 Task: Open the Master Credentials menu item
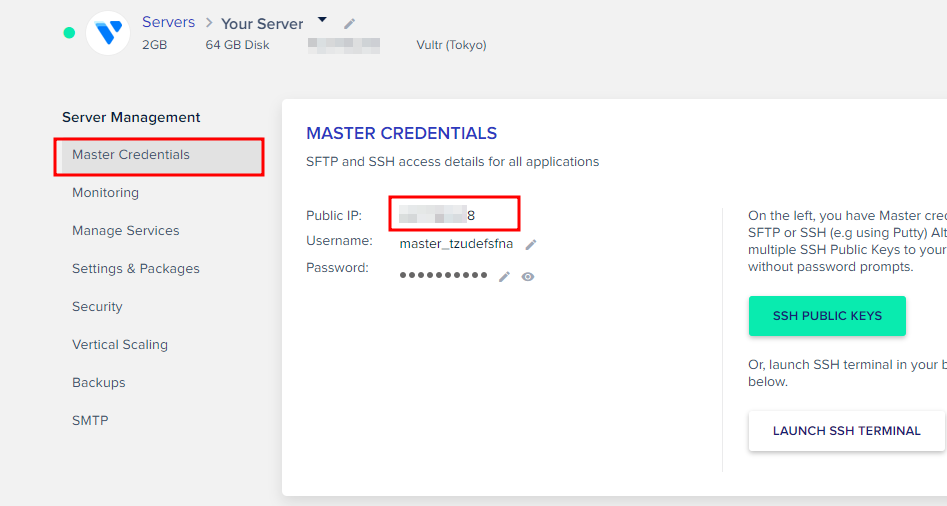(x=159, y=155)
